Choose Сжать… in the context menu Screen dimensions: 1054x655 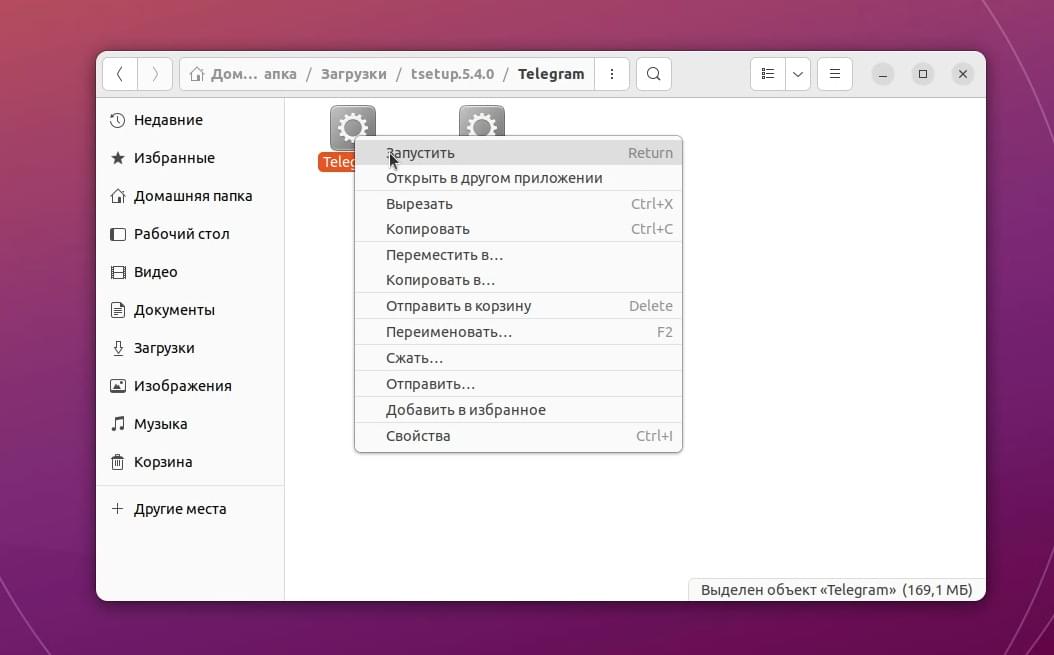pyautogui.click(x=518, y=358)
